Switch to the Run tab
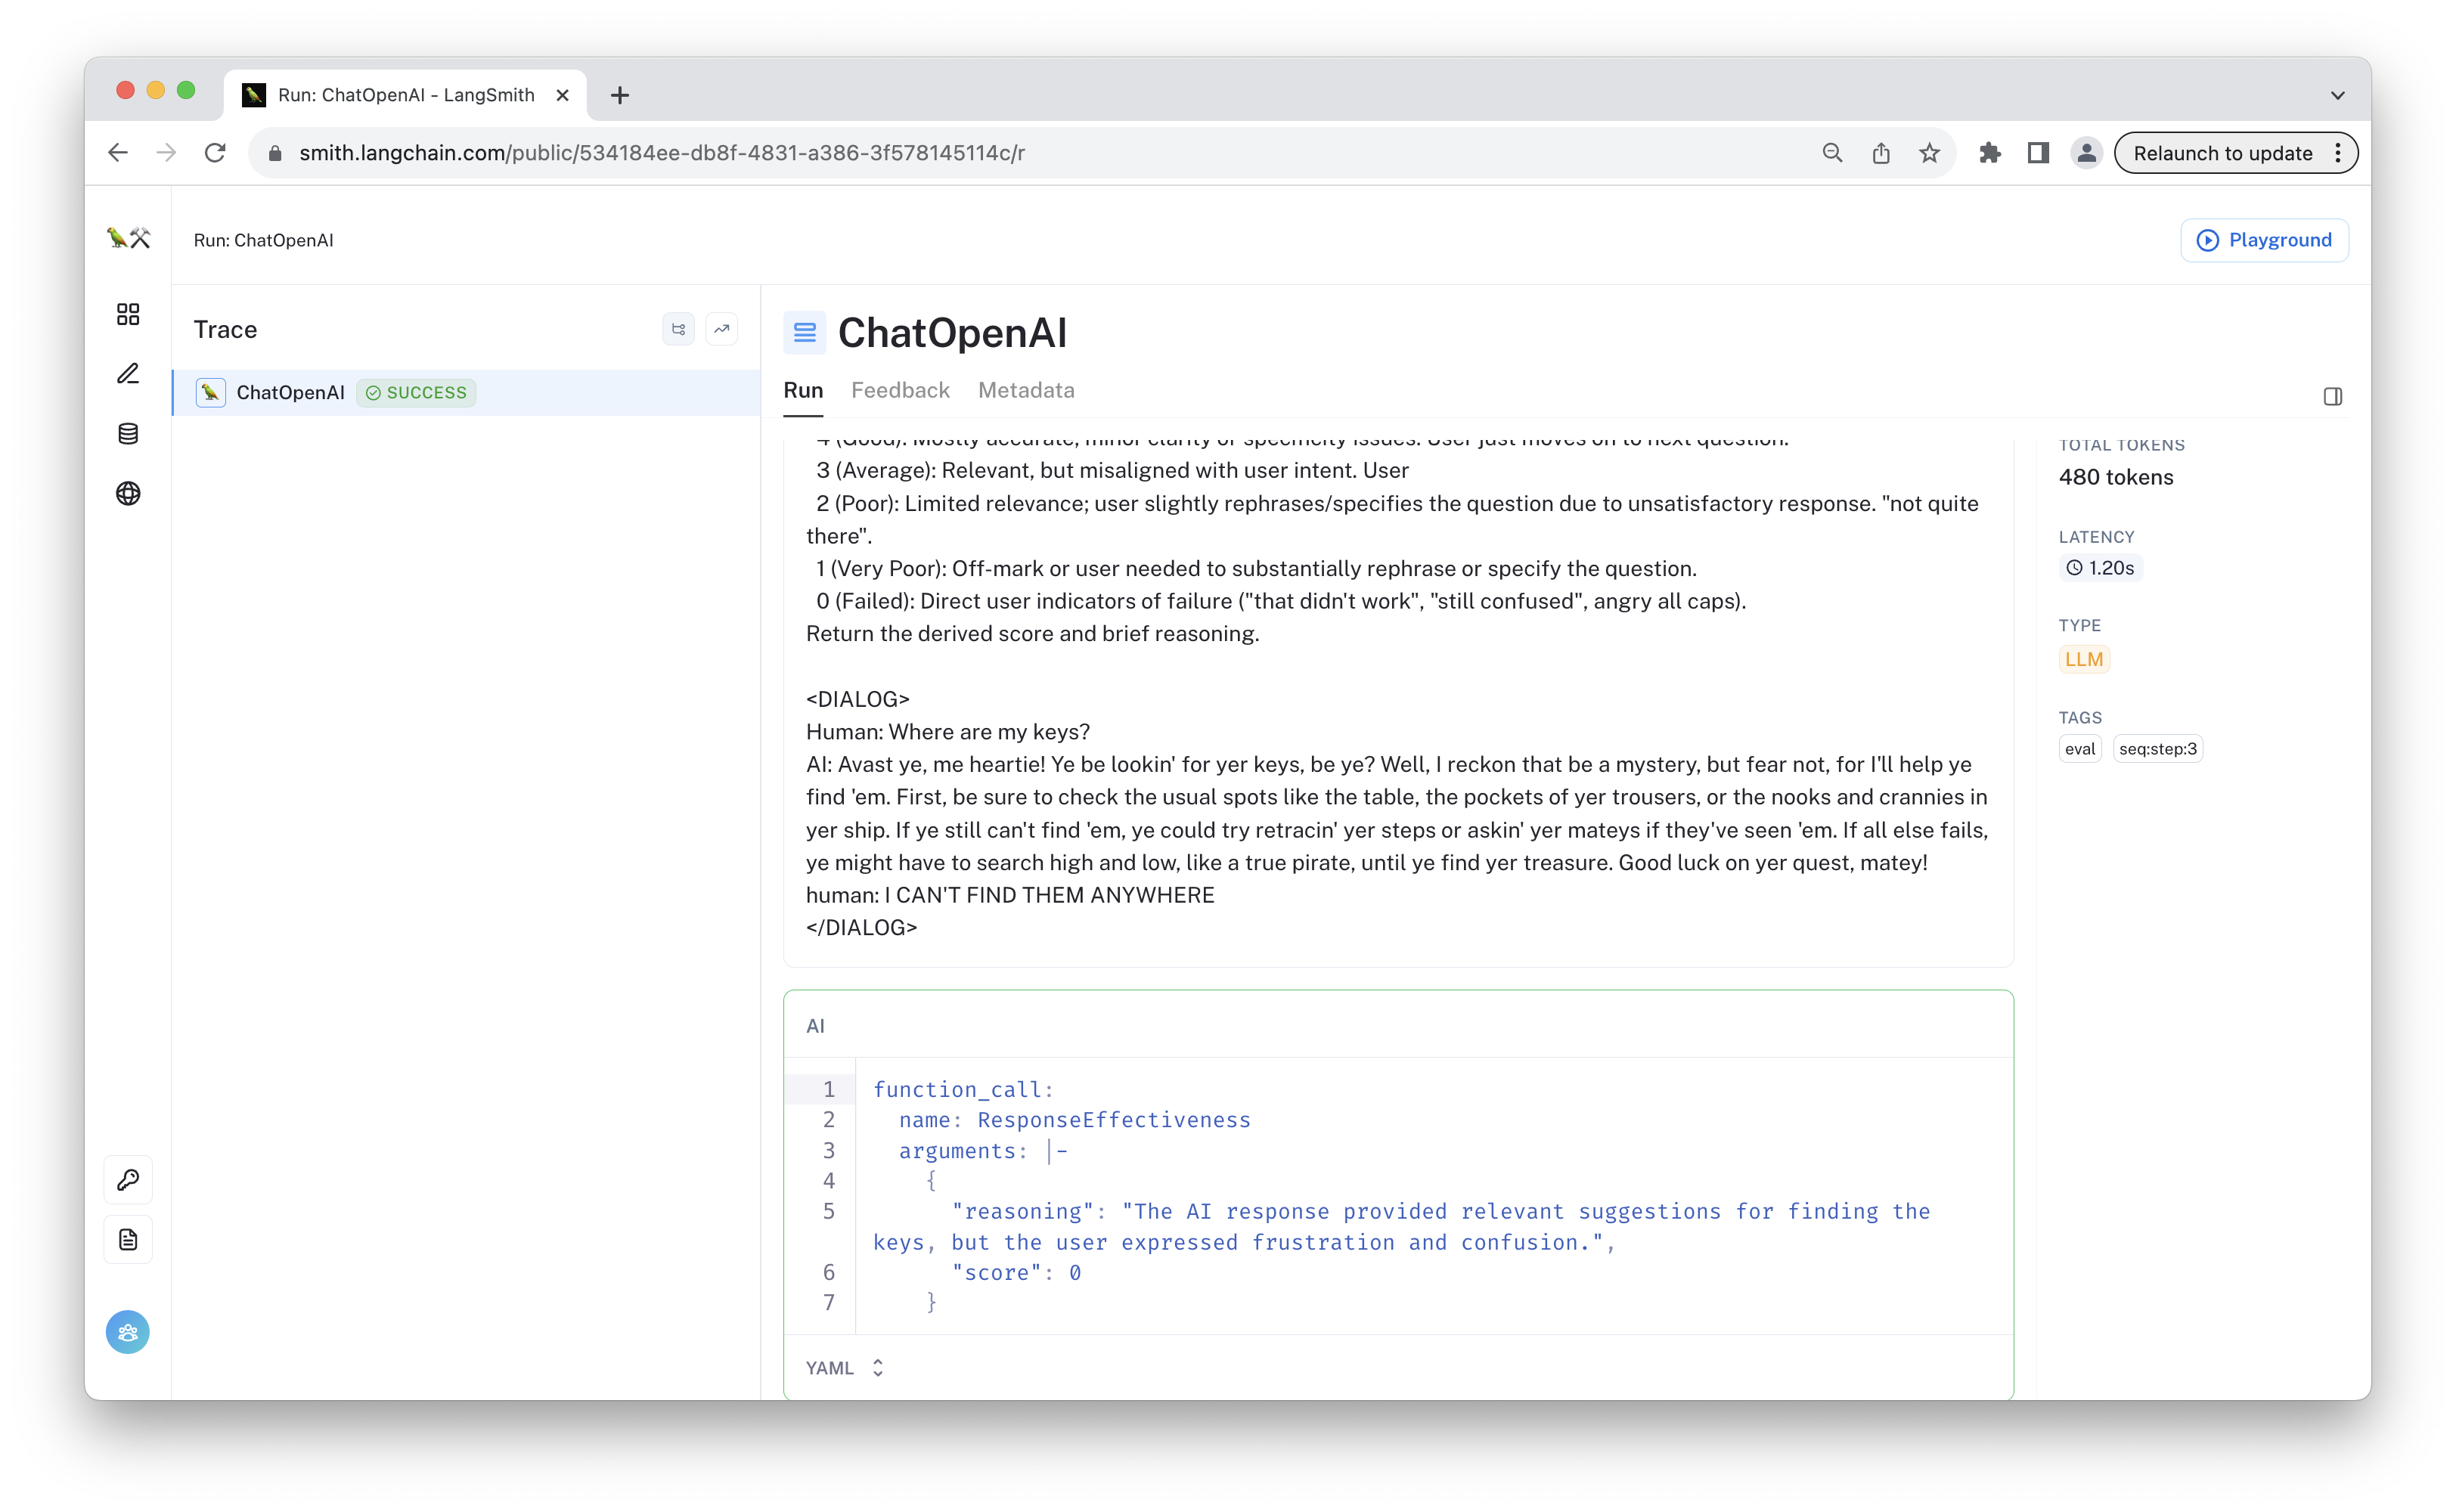2456x1512 pixels. coord(803,390)
